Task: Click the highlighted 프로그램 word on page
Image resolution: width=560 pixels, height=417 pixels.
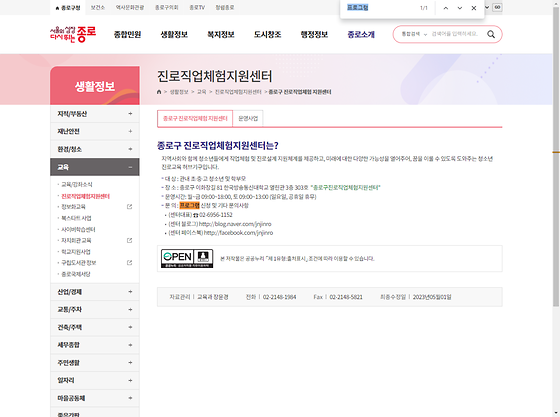Action: (x=189, y=205)
